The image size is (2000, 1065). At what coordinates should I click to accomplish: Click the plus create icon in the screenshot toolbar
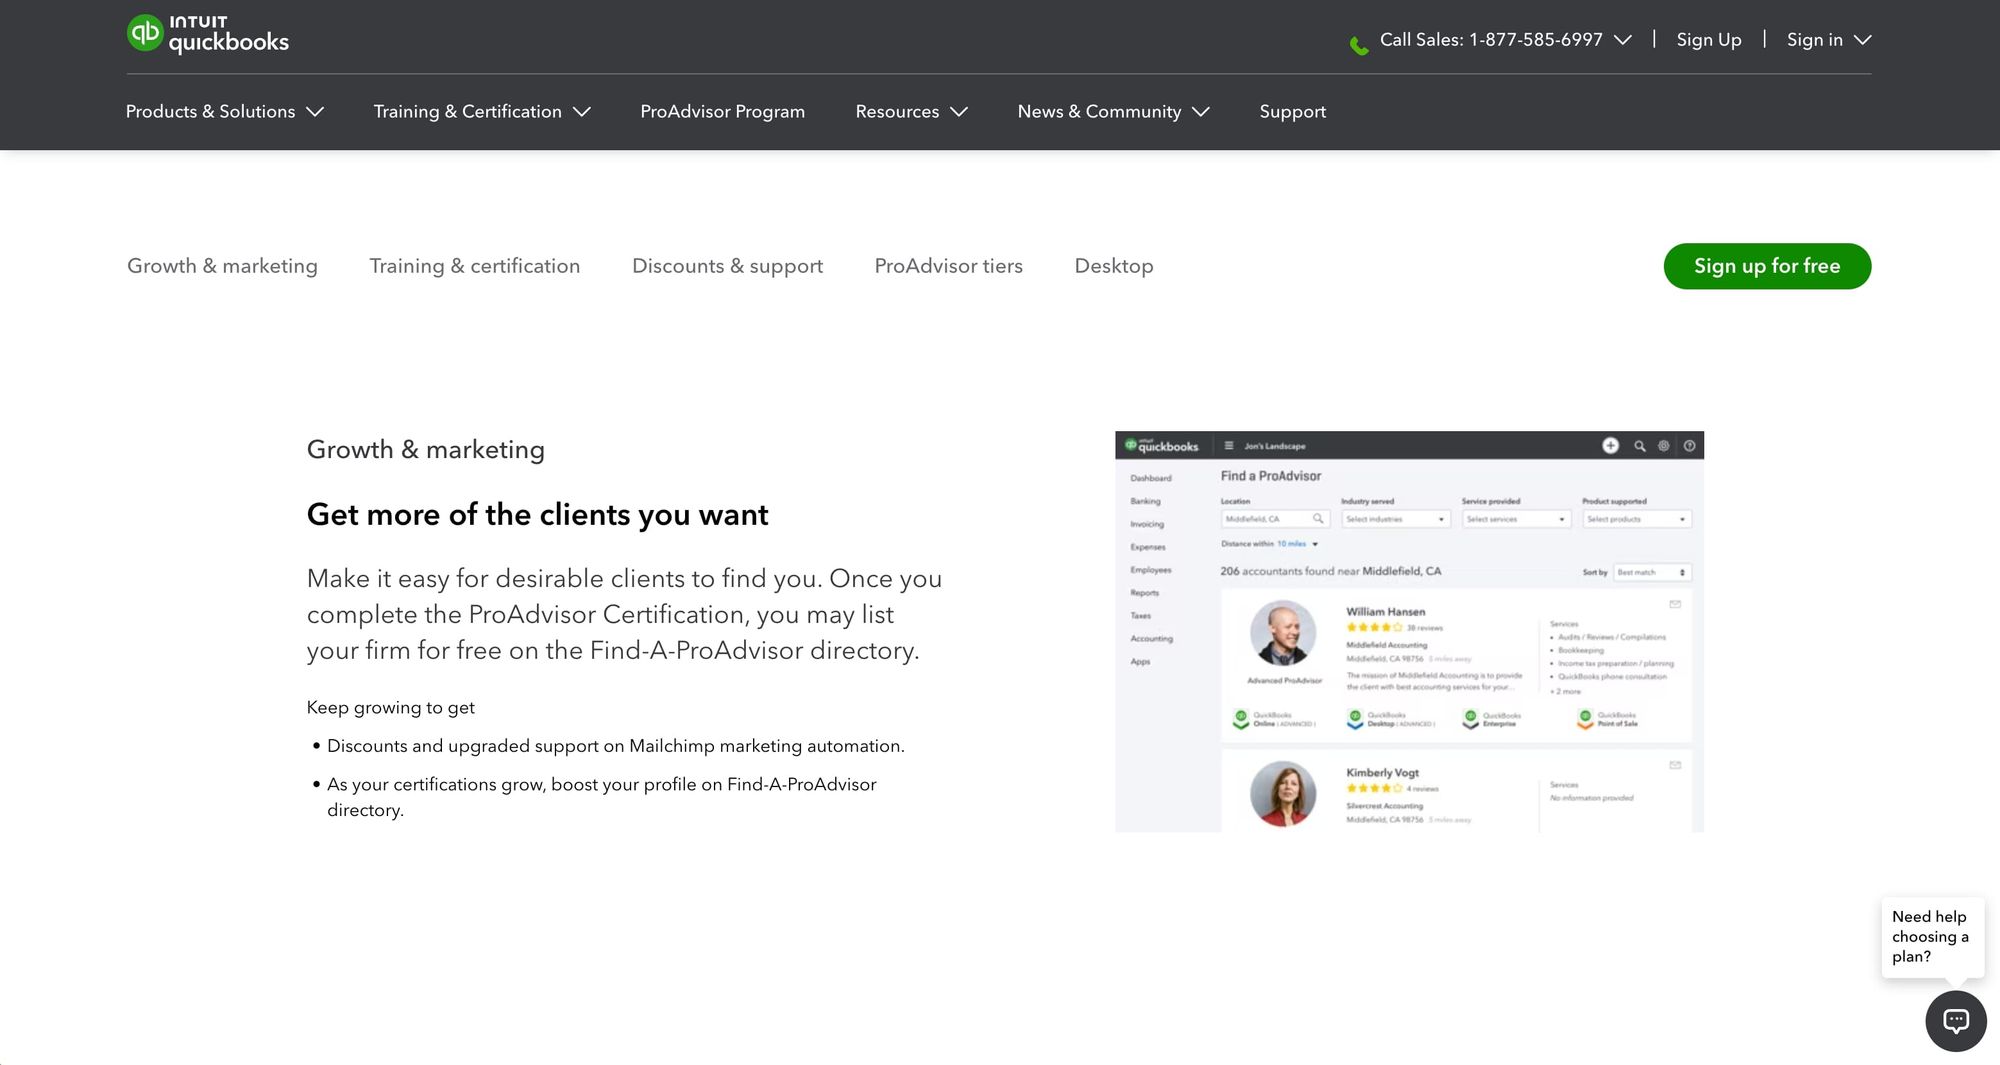click(x=1611, y=445)
